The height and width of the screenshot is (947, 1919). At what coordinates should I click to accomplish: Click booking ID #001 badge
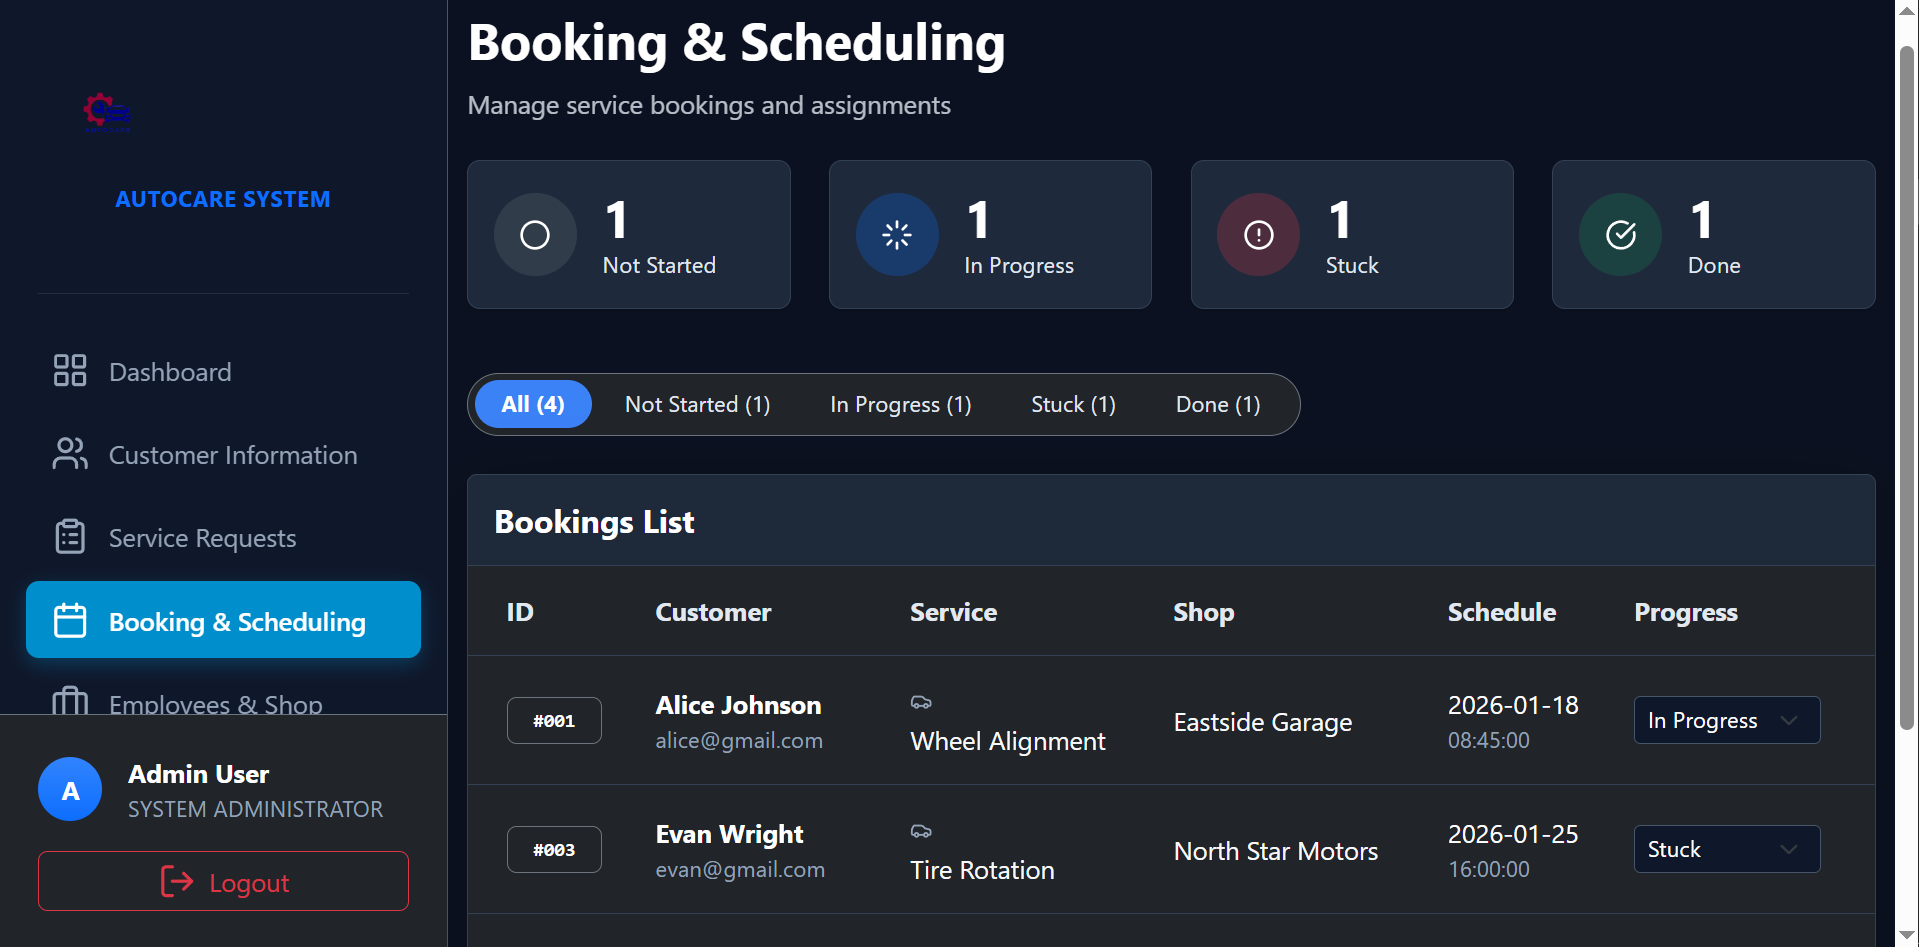coord(554,720)
